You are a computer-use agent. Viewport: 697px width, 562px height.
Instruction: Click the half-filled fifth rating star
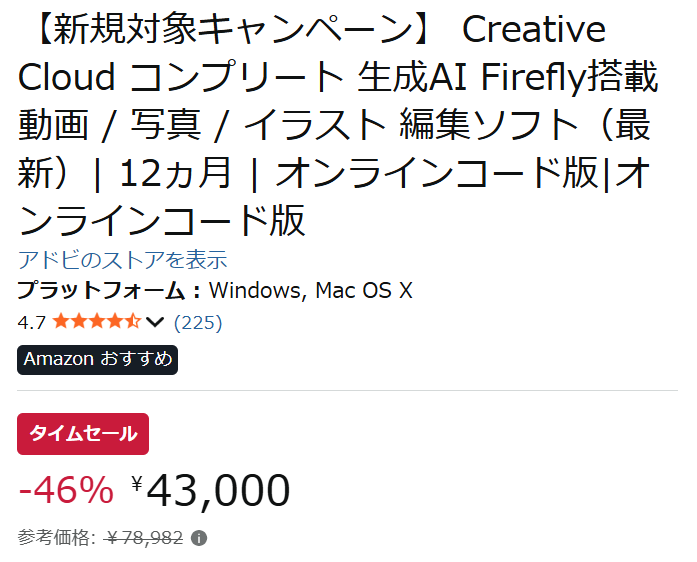(133, 322)
